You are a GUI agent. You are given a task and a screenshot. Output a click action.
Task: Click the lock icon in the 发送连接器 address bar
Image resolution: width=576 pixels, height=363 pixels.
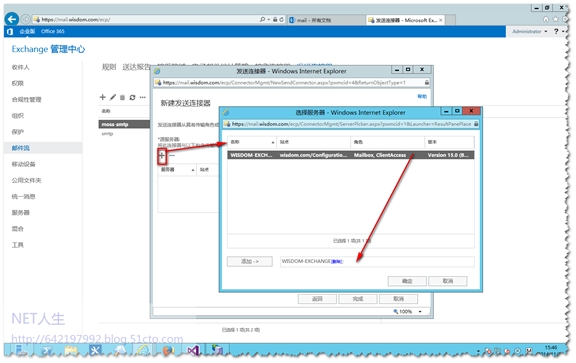point(426,82)
